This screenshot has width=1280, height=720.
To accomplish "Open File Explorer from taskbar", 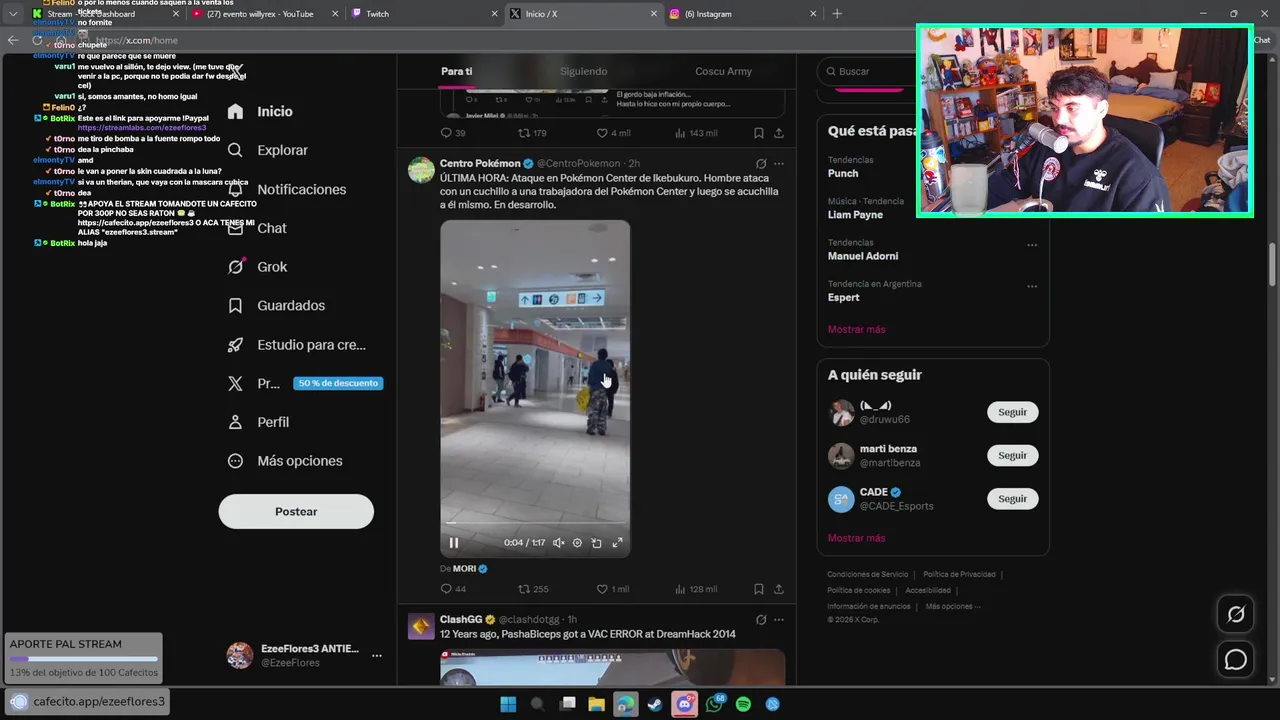I will tap(596, 704).
